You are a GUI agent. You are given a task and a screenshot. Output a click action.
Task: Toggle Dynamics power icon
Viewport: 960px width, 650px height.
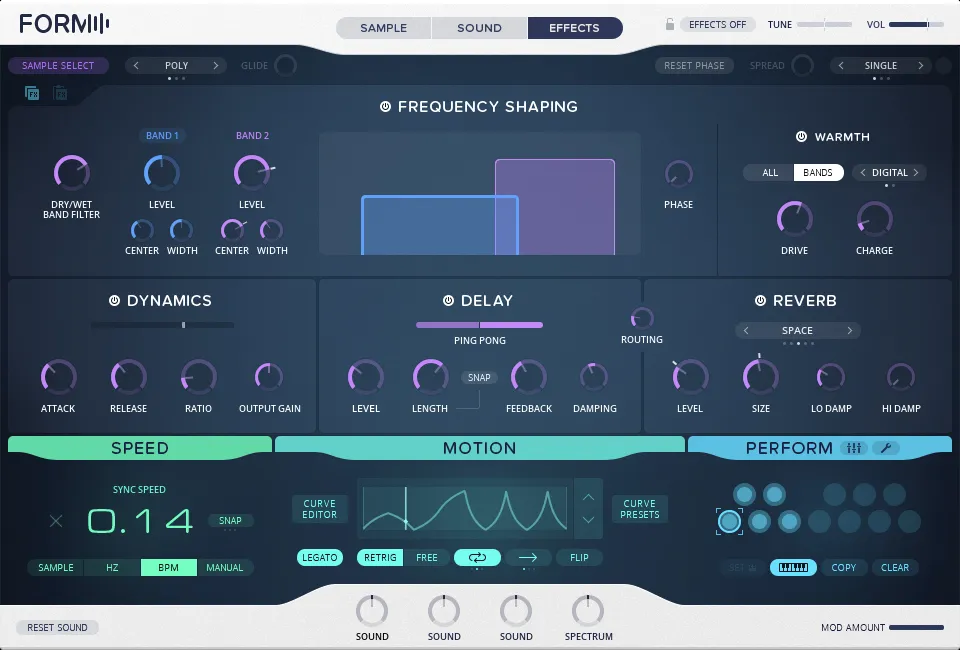[x=114, y=301]
